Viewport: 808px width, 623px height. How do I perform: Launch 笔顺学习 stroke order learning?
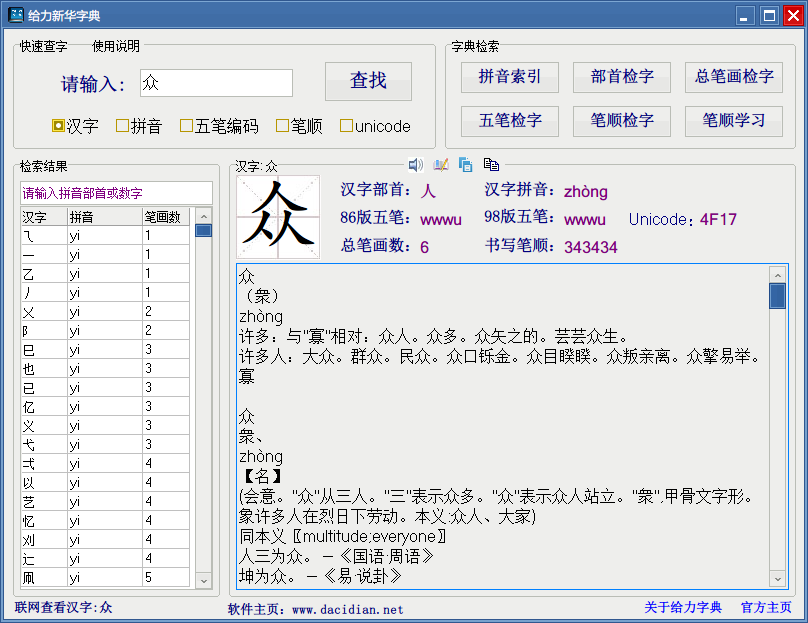(734, 121)
